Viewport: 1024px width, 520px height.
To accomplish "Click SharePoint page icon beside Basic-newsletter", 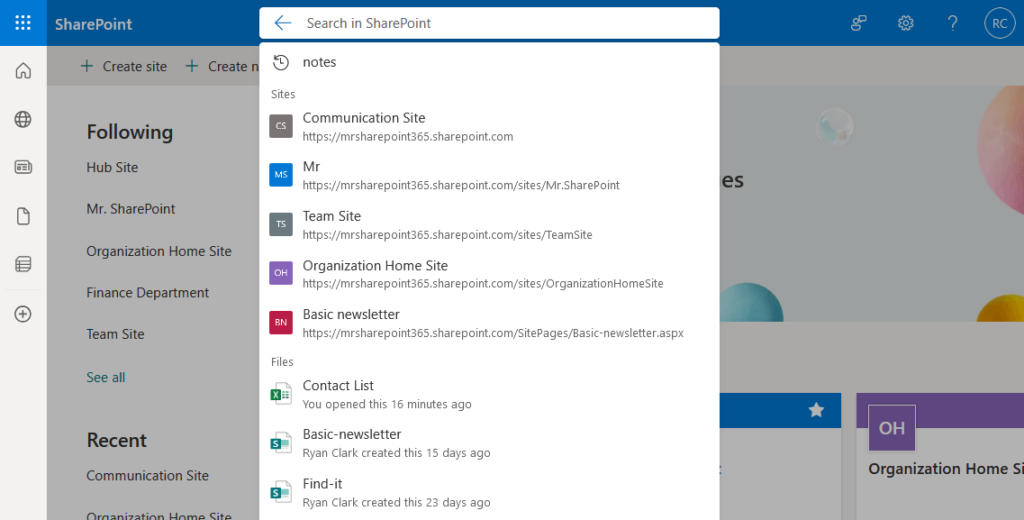I will [x=281, y=443].
